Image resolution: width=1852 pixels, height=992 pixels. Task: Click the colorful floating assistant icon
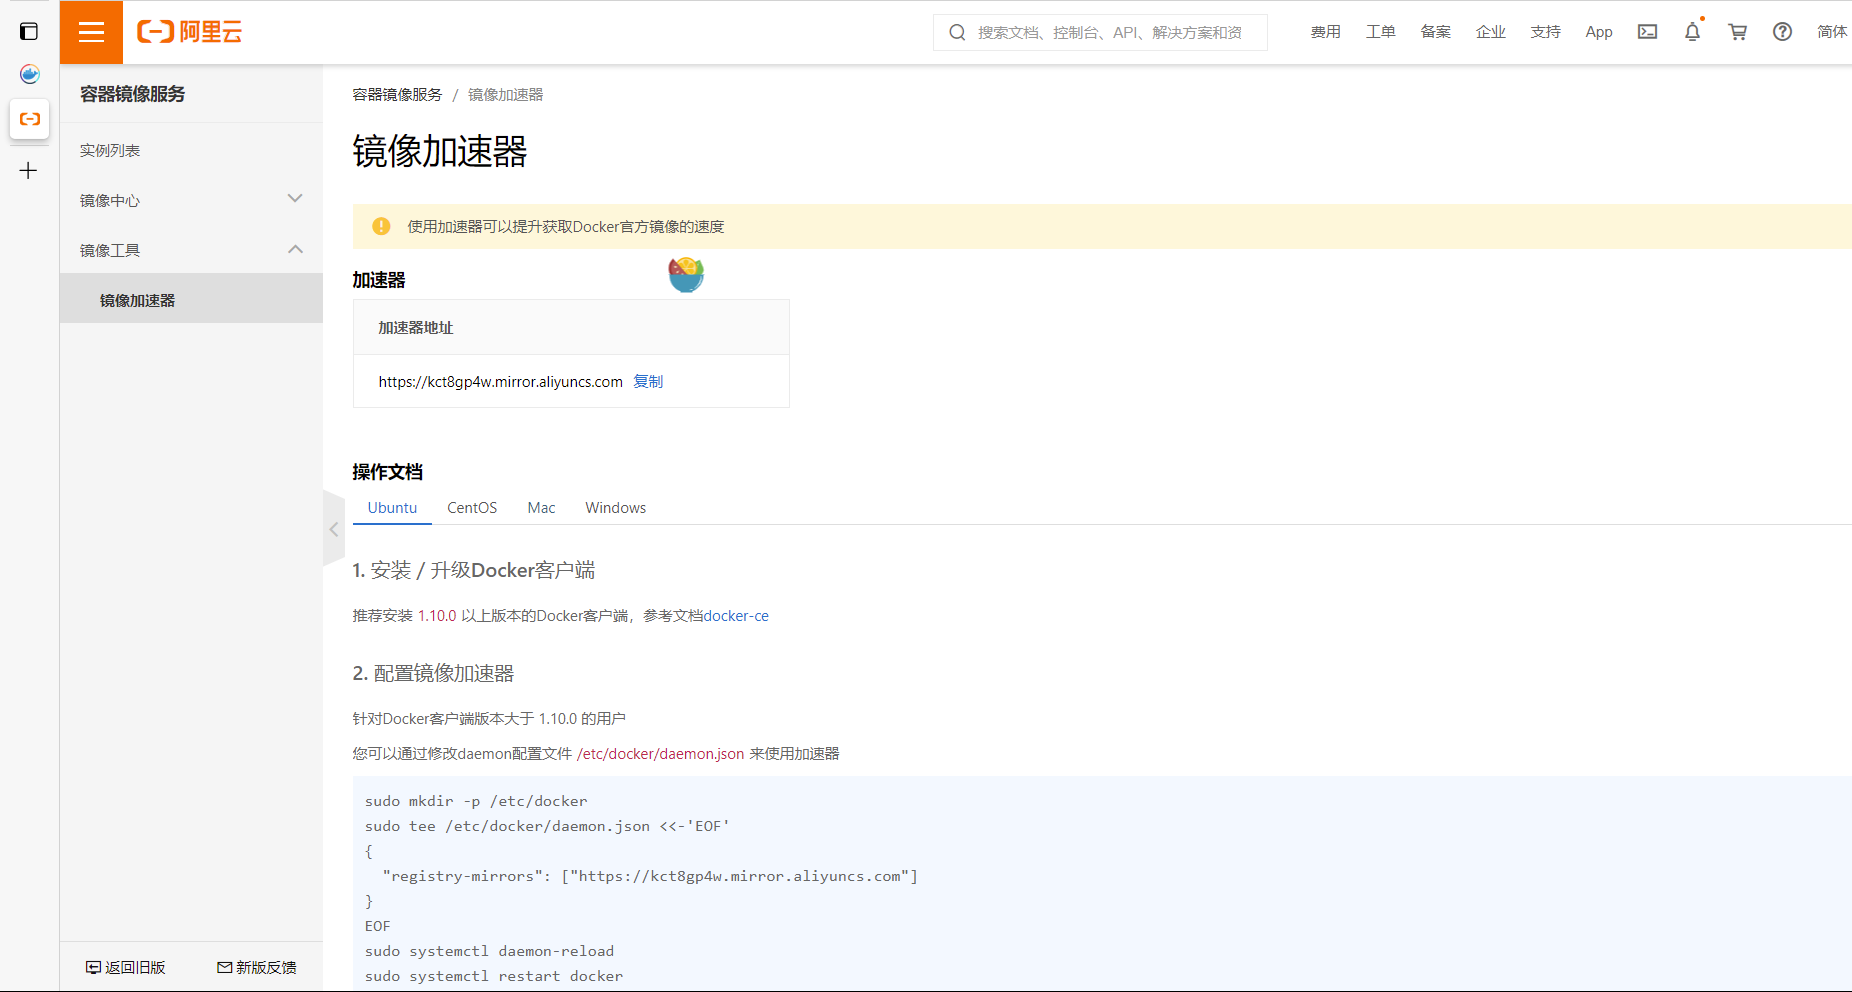[x=686, y=274]
